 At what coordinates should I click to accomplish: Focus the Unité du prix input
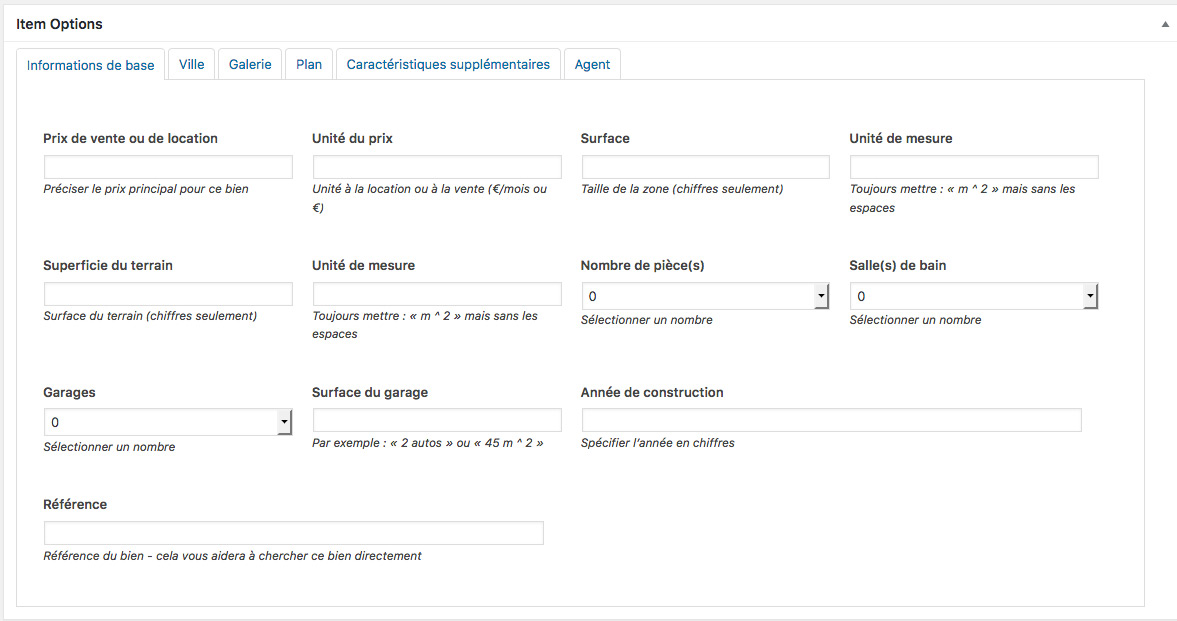click(437, 167)
